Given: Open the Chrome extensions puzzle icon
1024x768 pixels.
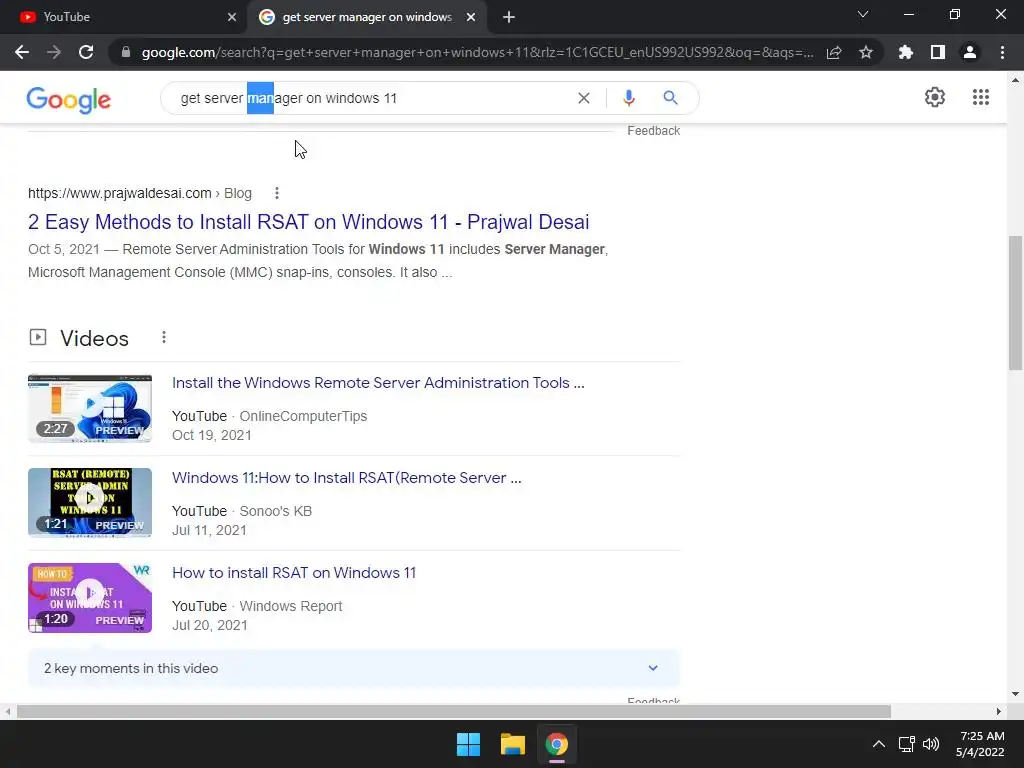Looking at the screenshot, I should click(906, 52).
